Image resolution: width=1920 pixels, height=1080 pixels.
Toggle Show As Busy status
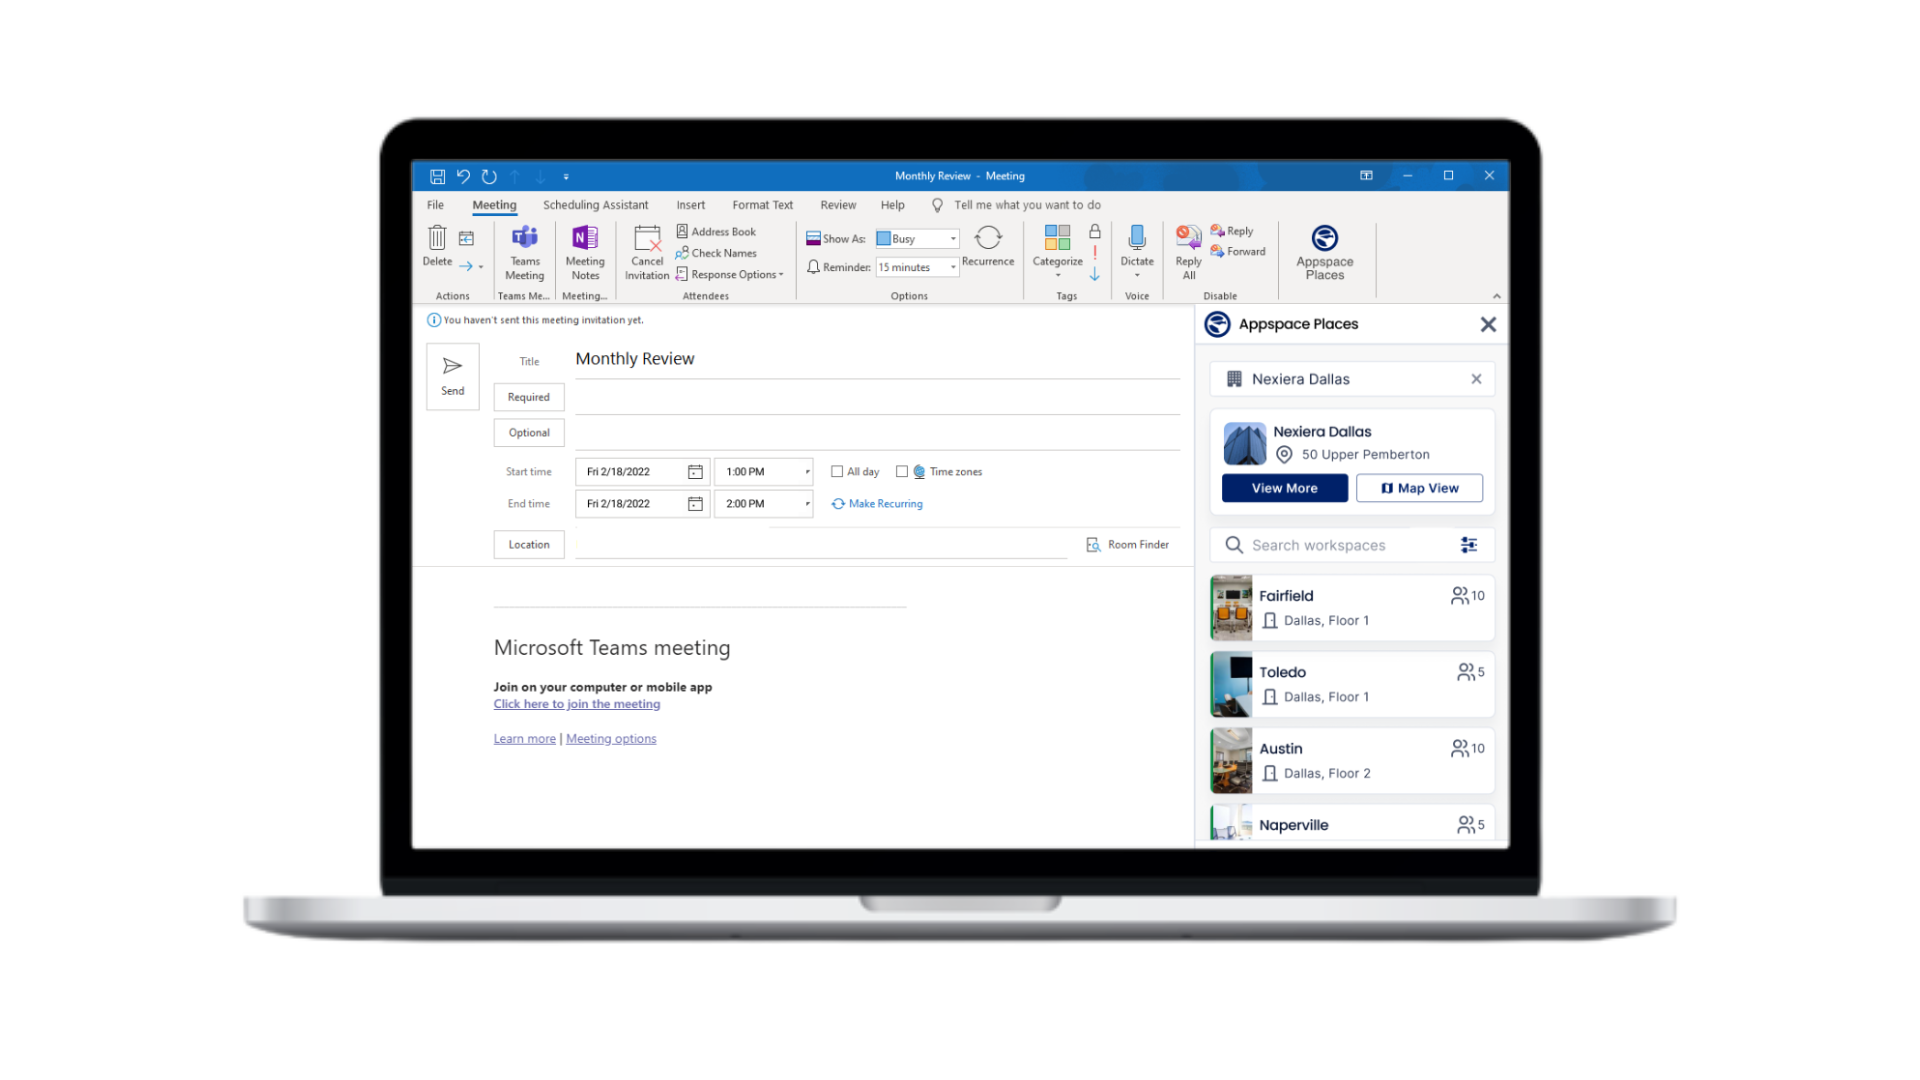pos(916,237)
